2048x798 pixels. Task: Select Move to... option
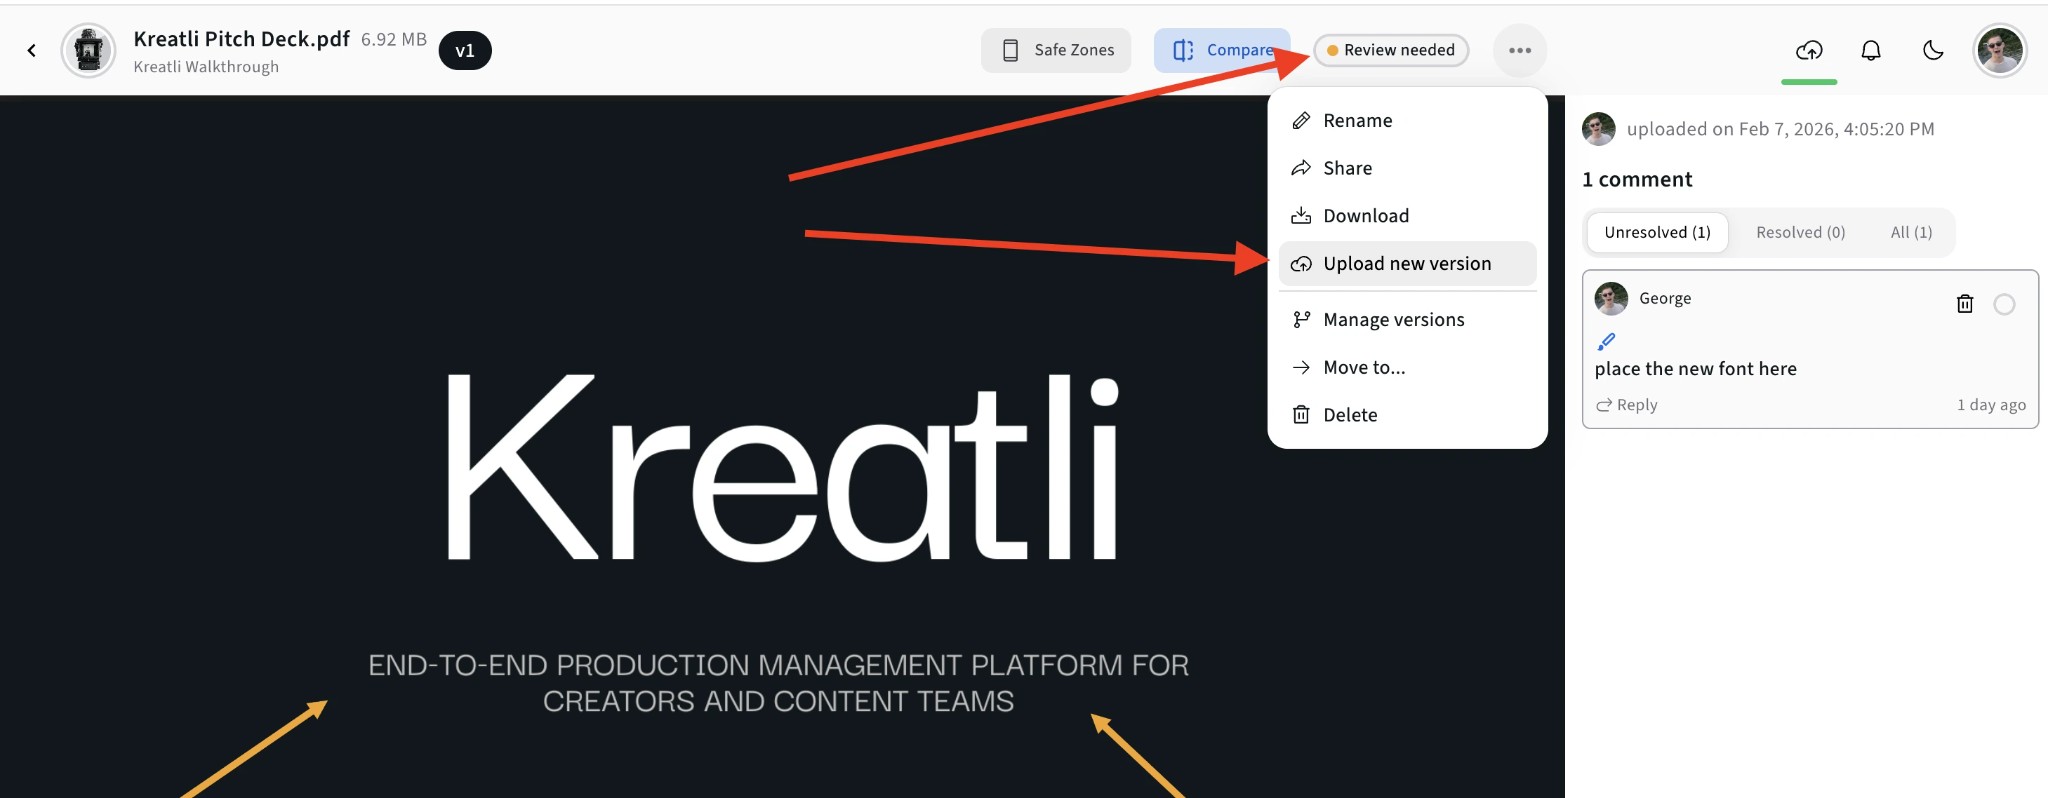tap(1407, 367)
